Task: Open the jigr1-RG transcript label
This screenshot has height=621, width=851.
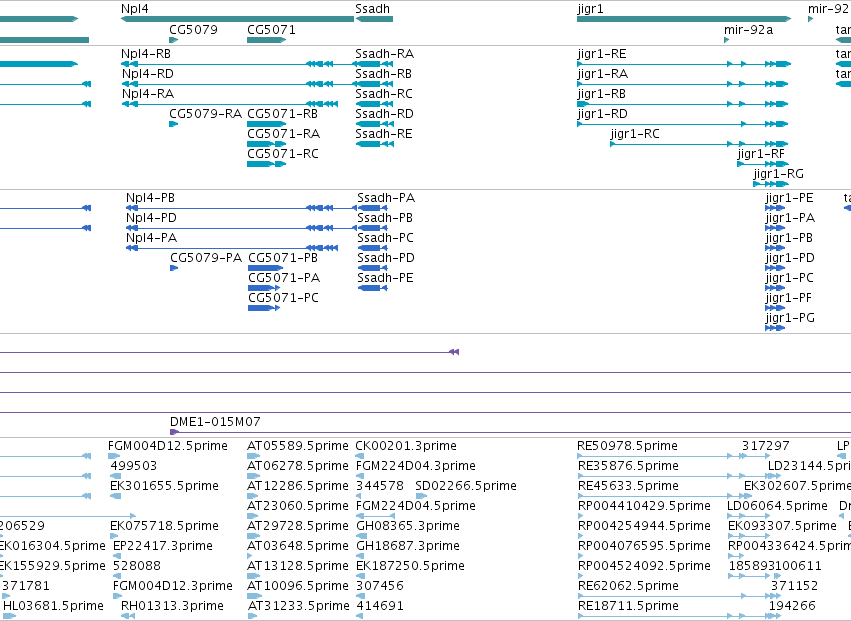Action: click(x=778, y=175)
